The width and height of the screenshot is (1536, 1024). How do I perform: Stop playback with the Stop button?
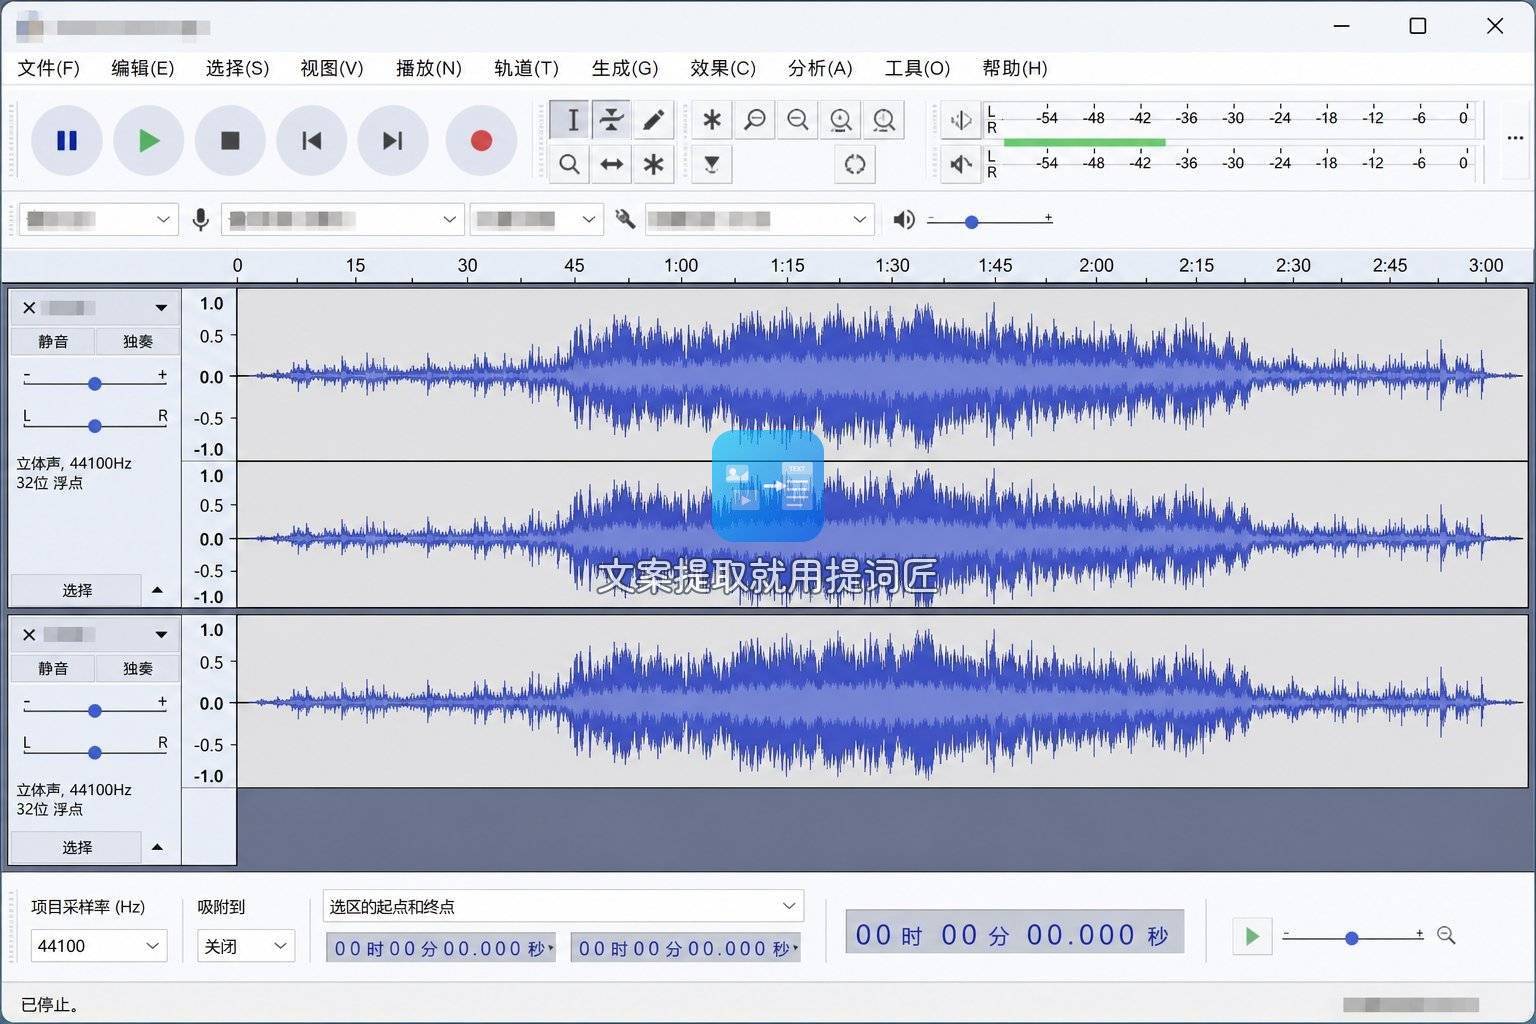point(230,141)
